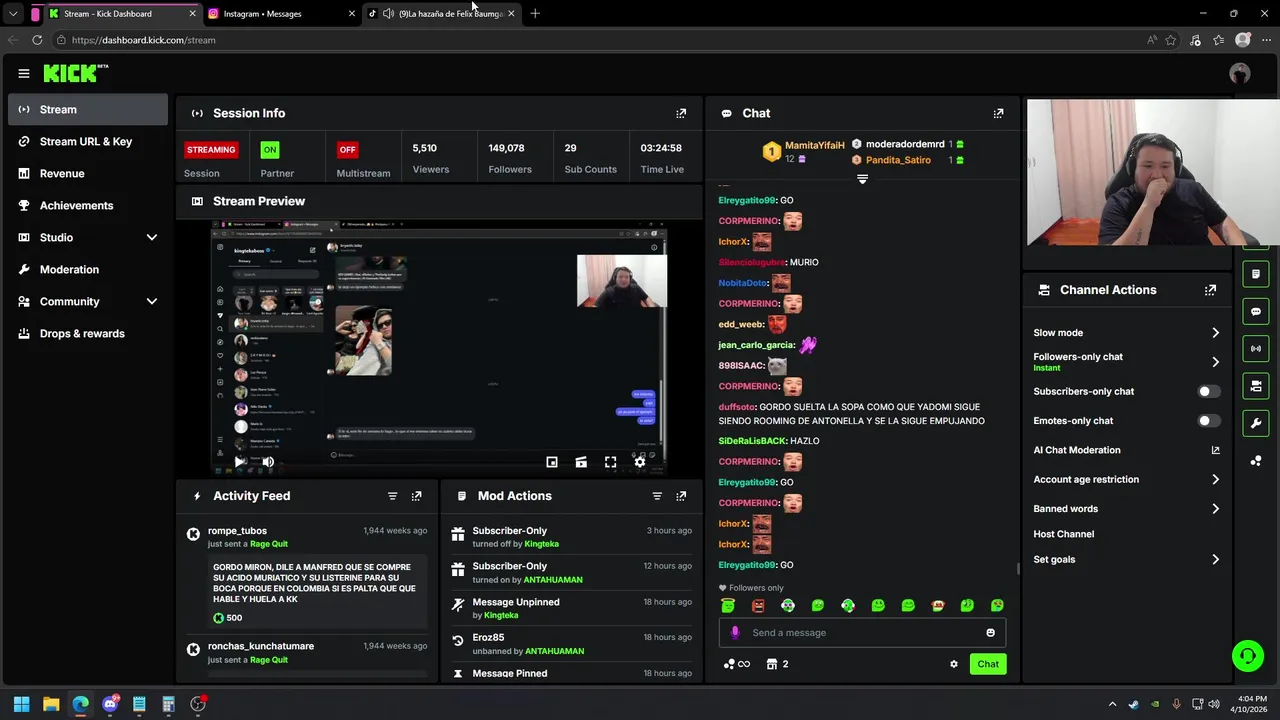This screenshot has height=720, width=1280.
Task: Insert the red angry emote
Action: point(758,605)
